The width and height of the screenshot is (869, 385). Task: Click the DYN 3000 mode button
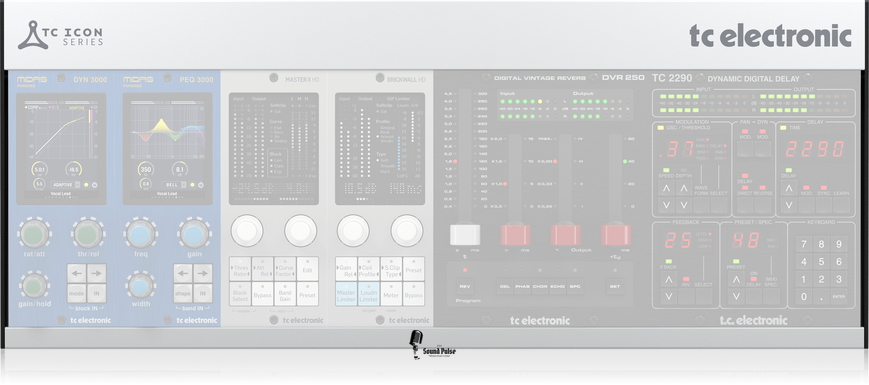[x=76, y=293]
